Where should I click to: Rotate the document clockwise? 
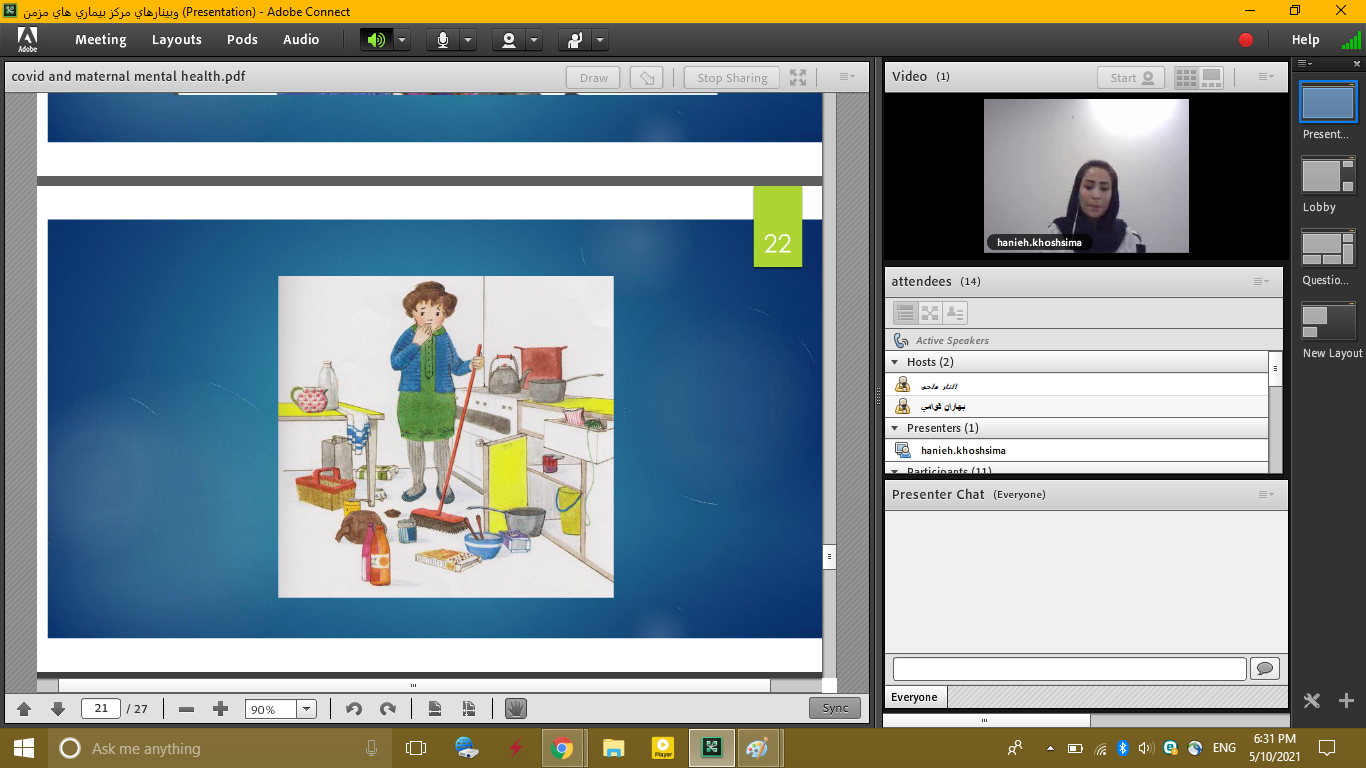click(388, 709)
